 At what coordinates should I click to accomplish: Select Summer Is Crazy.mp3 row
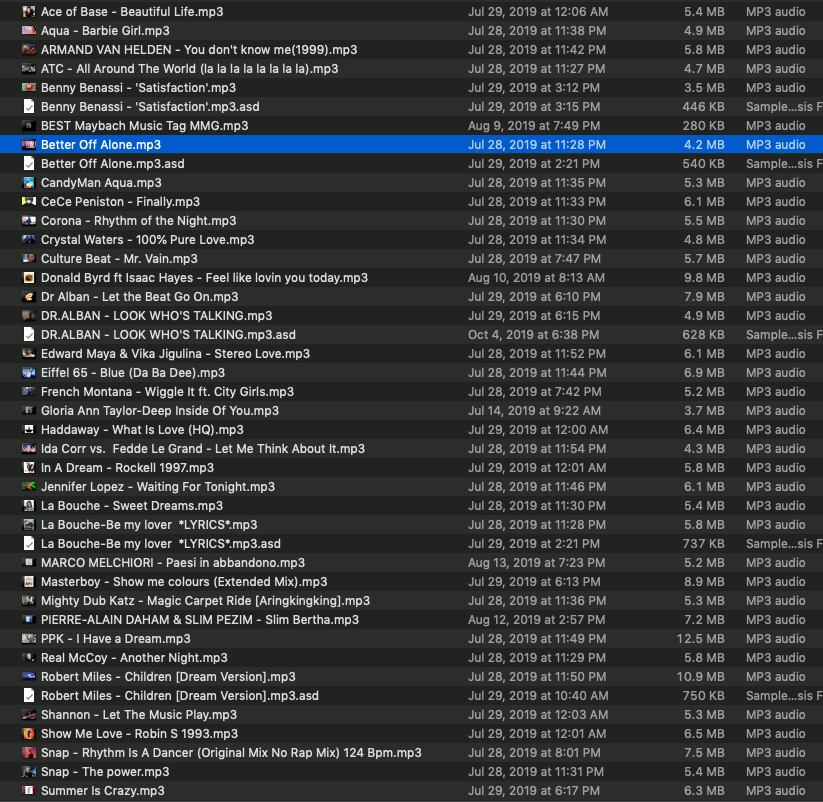(x=412, y=790)
